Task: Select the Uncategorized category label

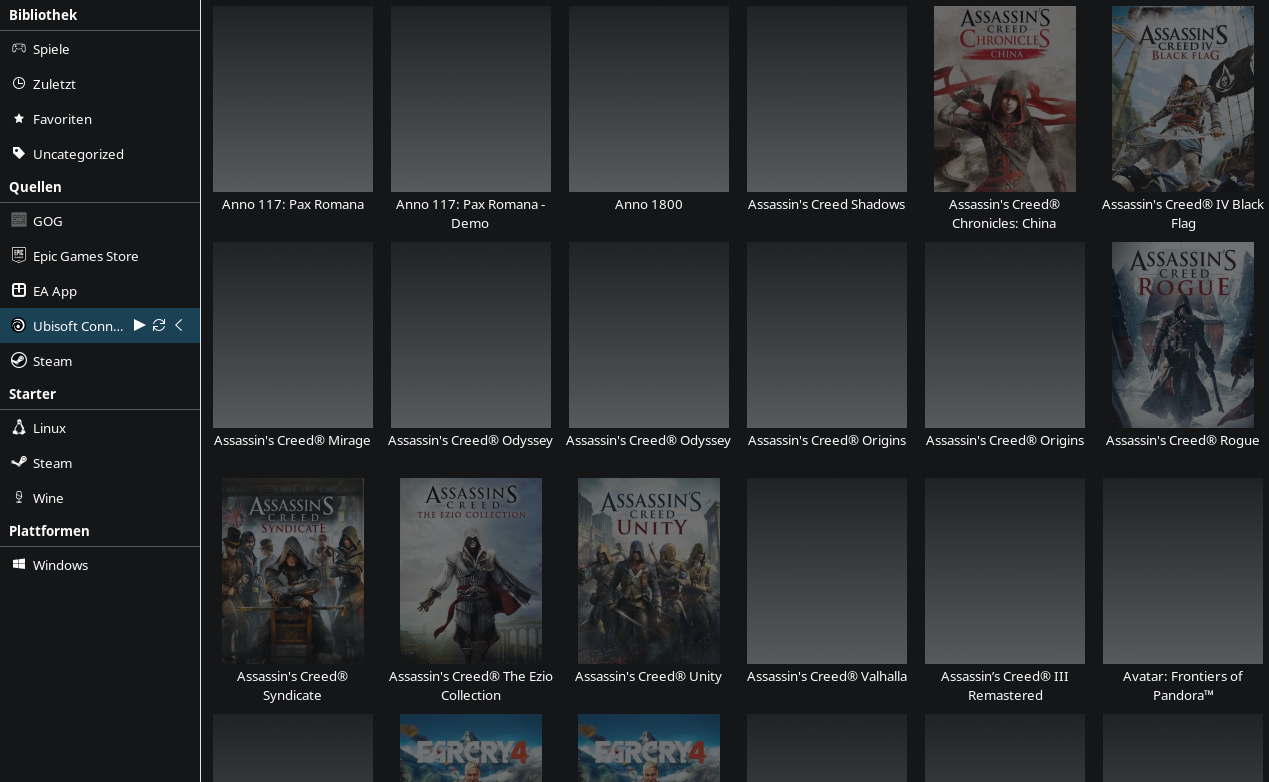Action: pos(78,154)
